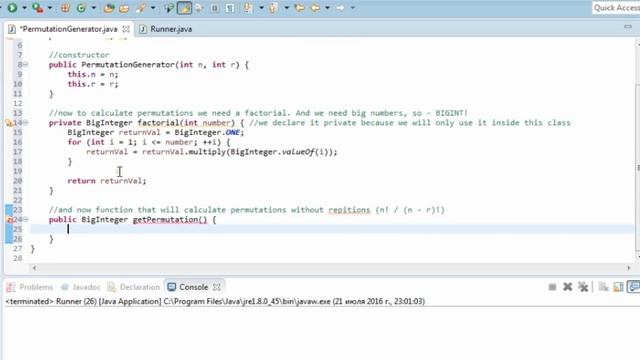Toggle Mark Occurrences highlighted button
640x360 pixels.
tap(184, 8)
